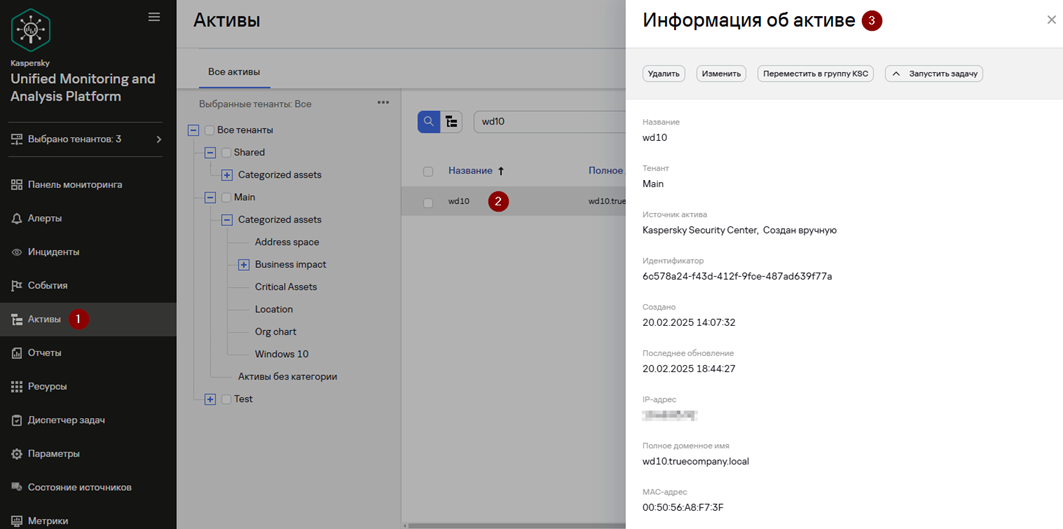Click the Удалить button
Viewport: 1063px width, 529px height.
[x=664, y=73]
